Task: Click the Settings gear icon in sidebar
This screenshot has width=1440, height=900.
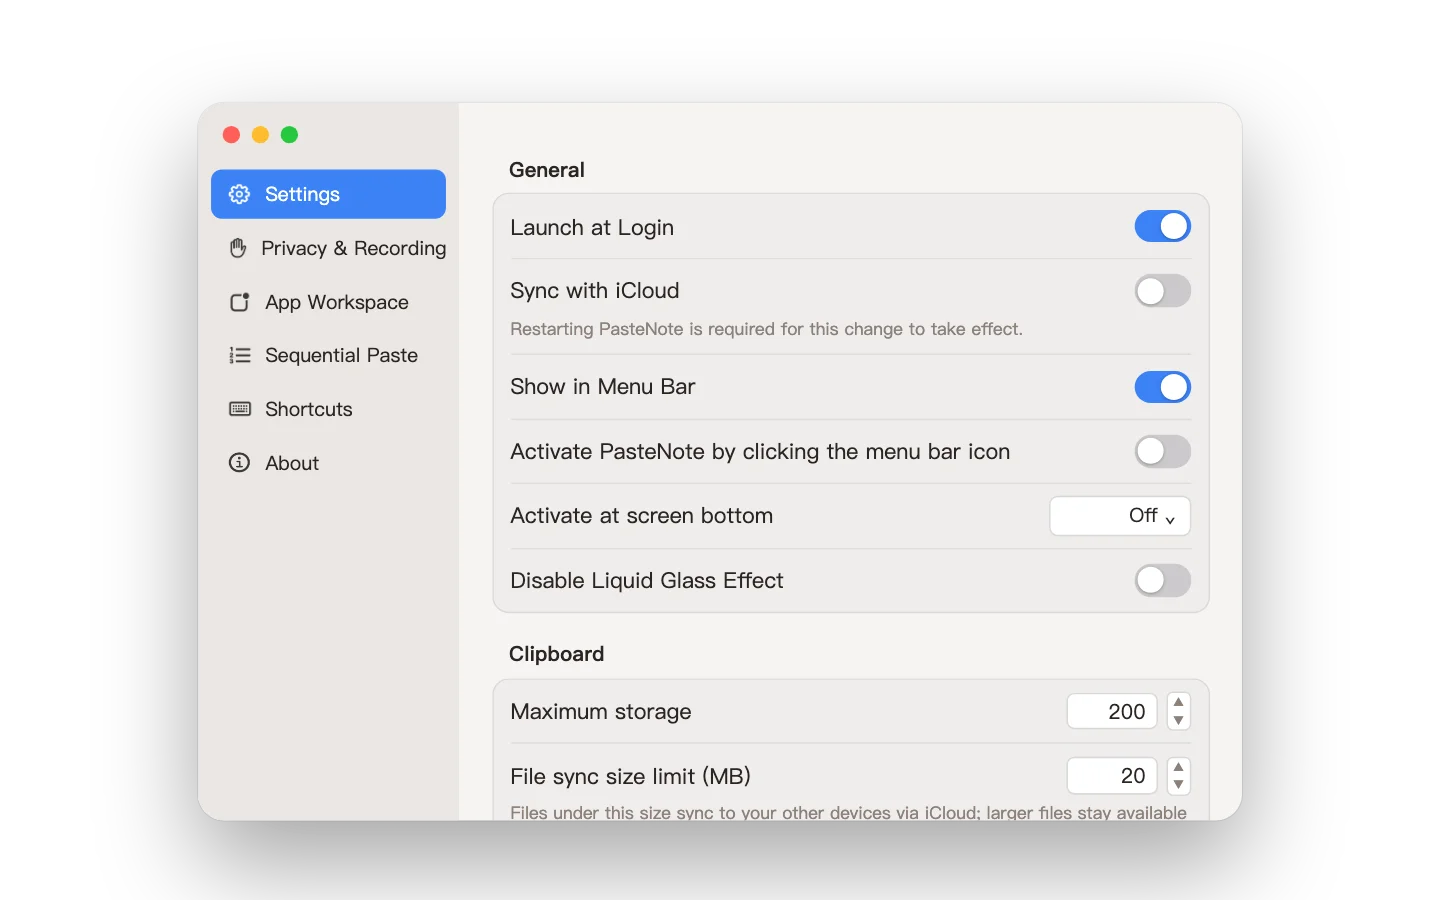Action: tap(239, 194)
